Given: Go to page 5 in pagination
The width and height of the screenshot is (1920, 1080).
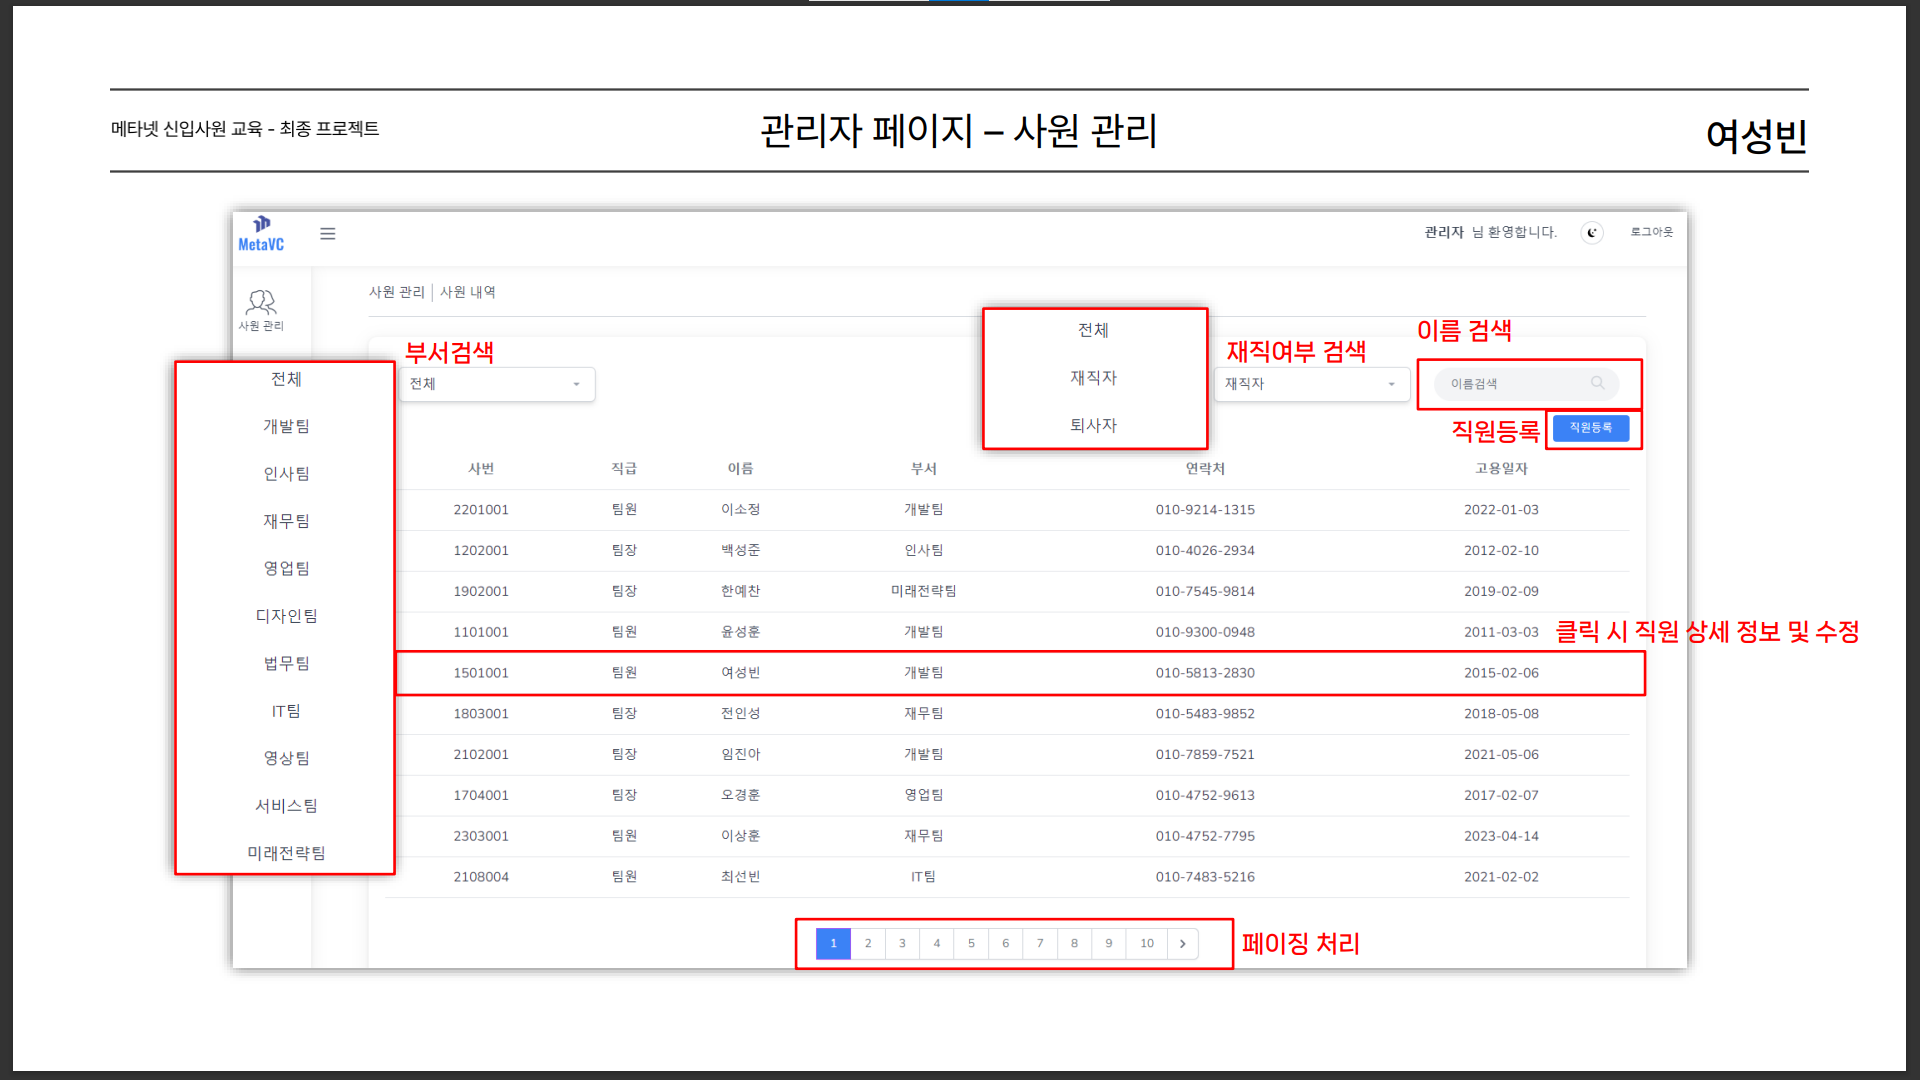Looking at the screenshot, I should point(971,943).
